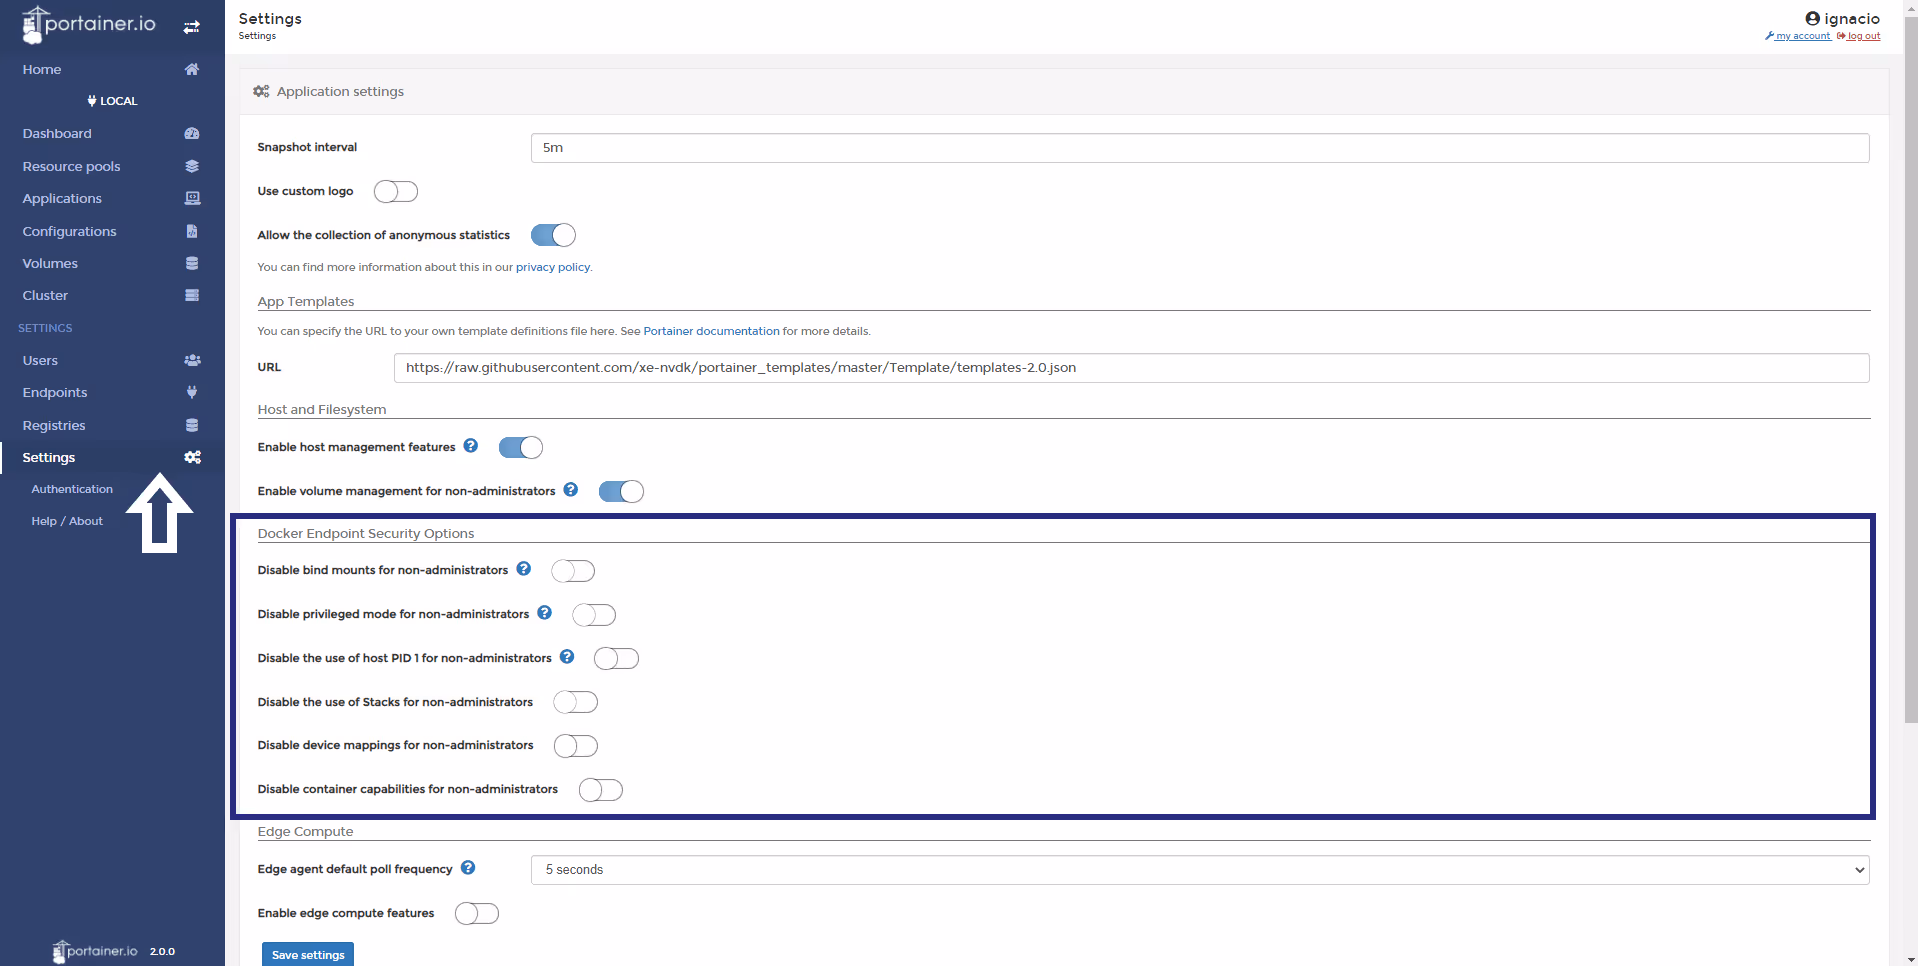
Task: Click the Endpoints plug icon
Action: coord(192,392)
